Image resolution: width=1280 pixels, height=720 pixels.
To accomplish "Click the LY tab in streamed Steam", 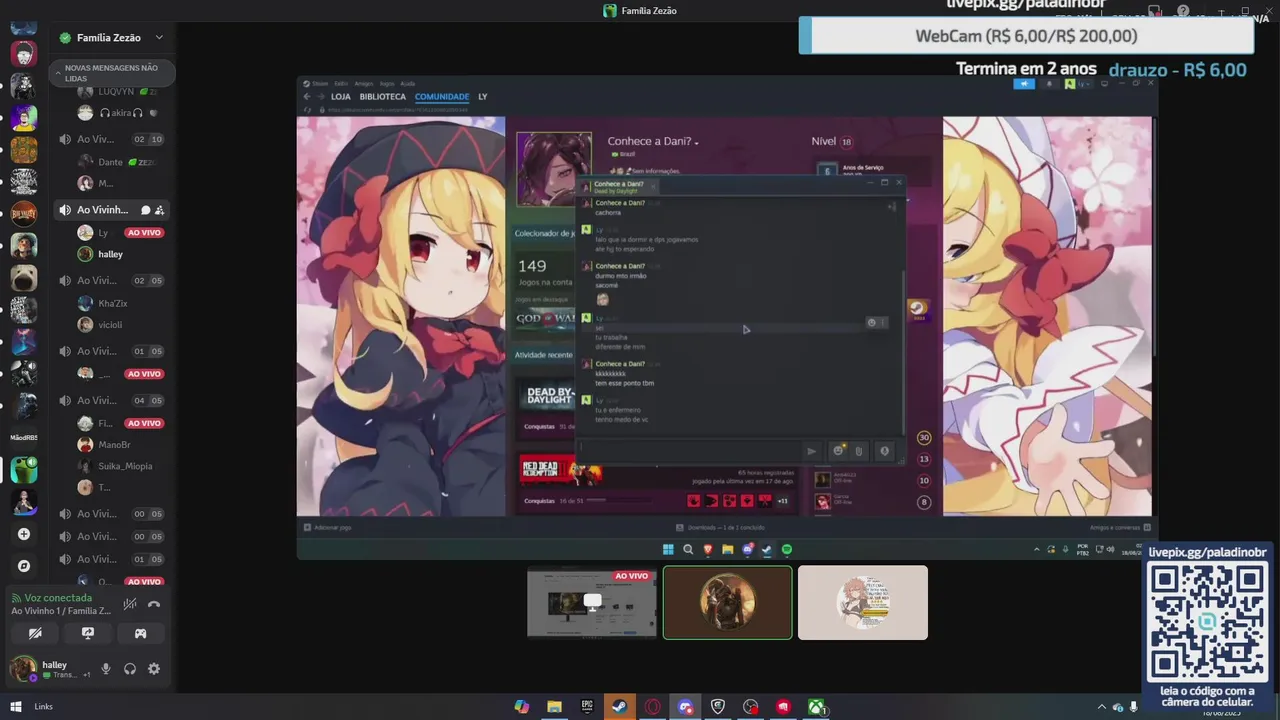I will [482, 97].
